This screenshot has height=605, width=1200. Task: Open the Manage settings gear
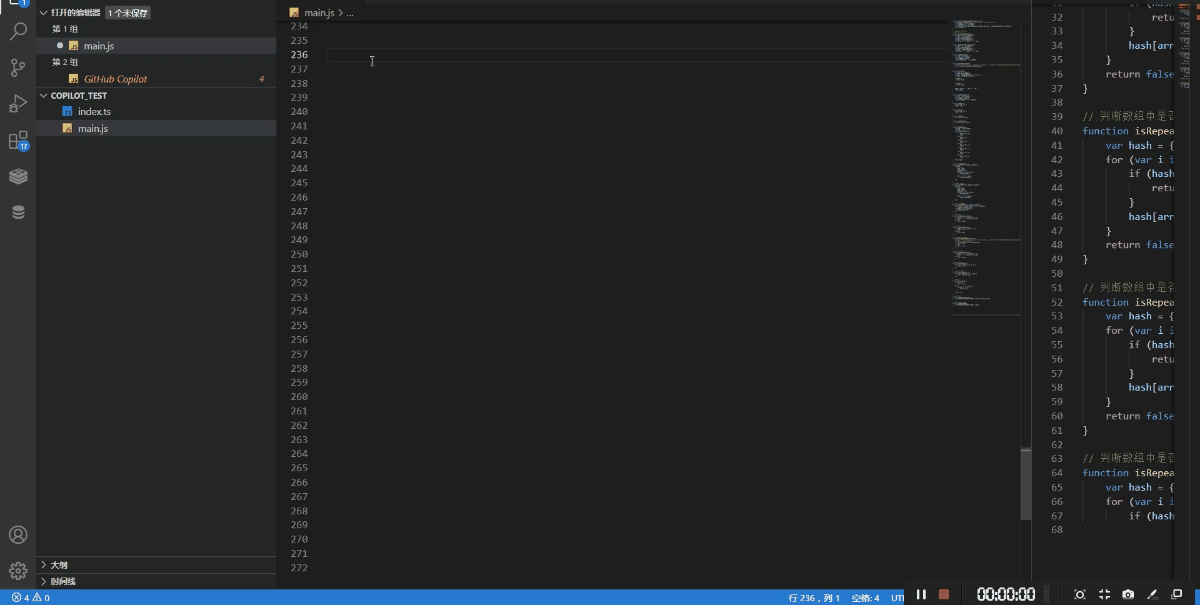pyautogui.click(x=18, y=570)
